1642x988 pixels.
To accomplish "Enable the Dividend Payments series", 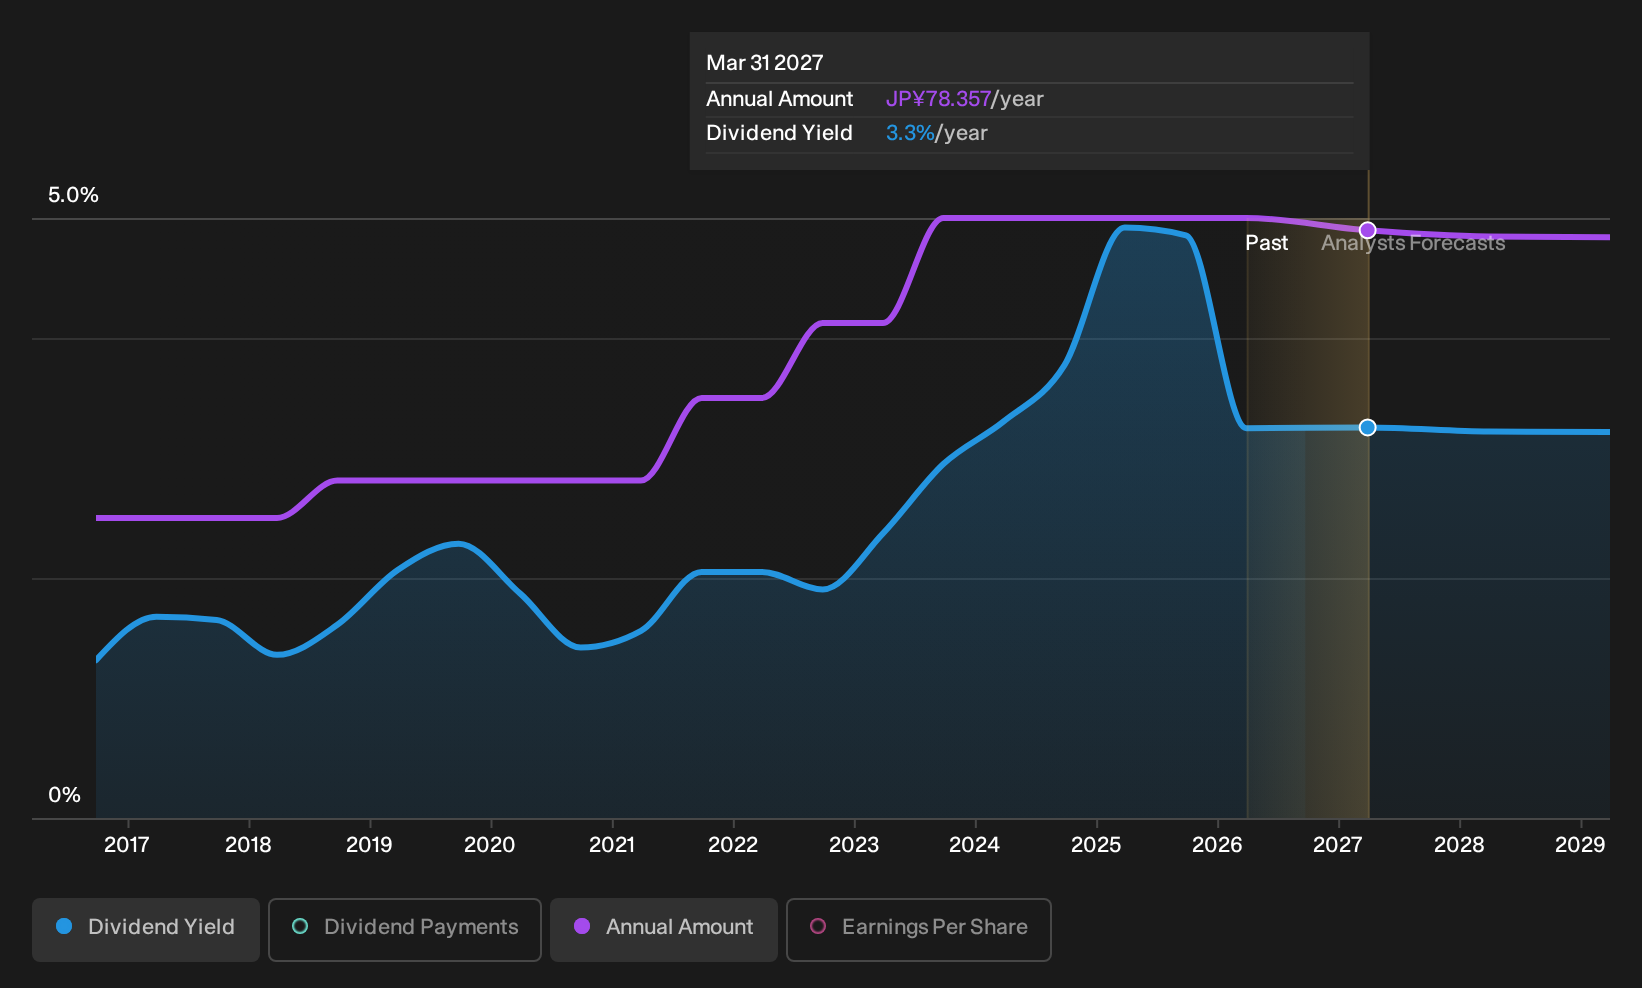I will 405,929.
